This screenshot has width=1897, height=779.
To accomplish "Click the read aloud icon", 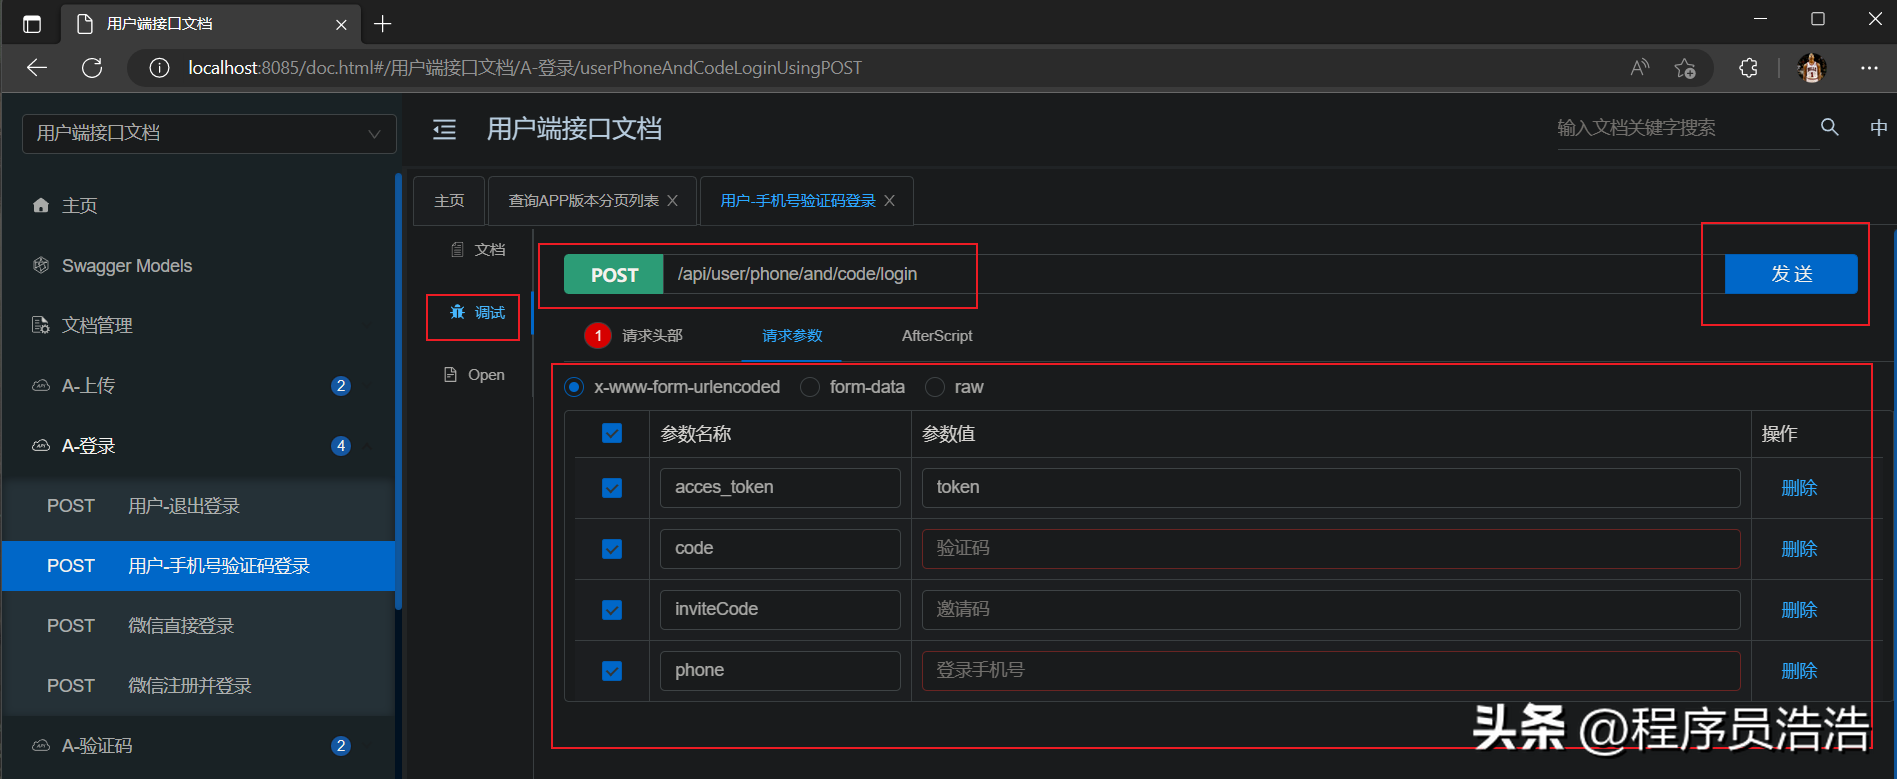I will point(1640,68).
